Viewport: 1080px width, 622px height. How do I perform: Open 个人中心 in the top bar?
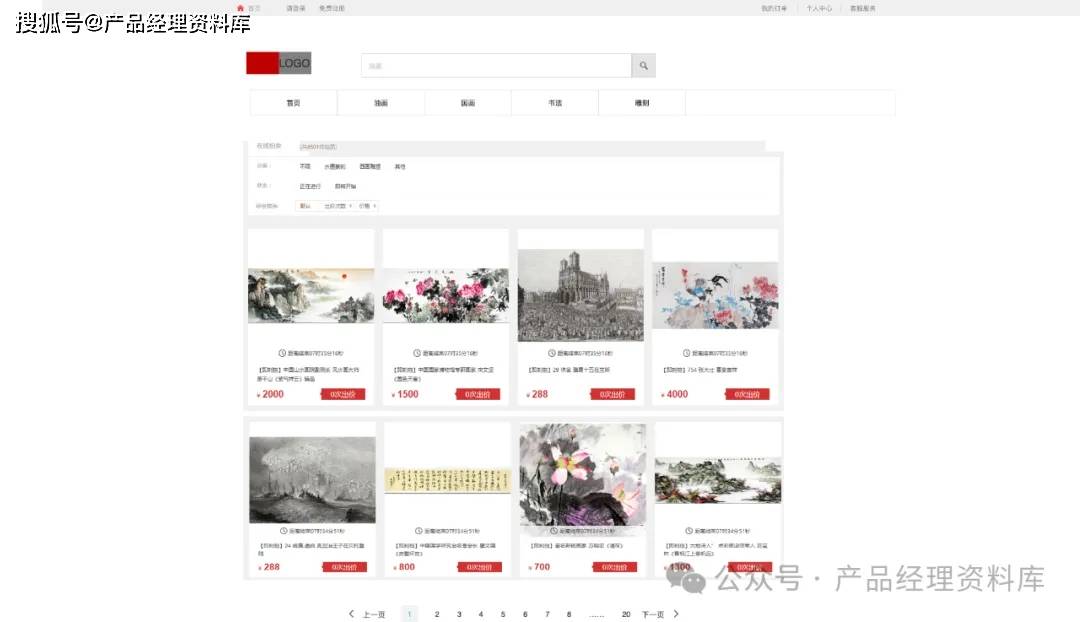point(819,8)
